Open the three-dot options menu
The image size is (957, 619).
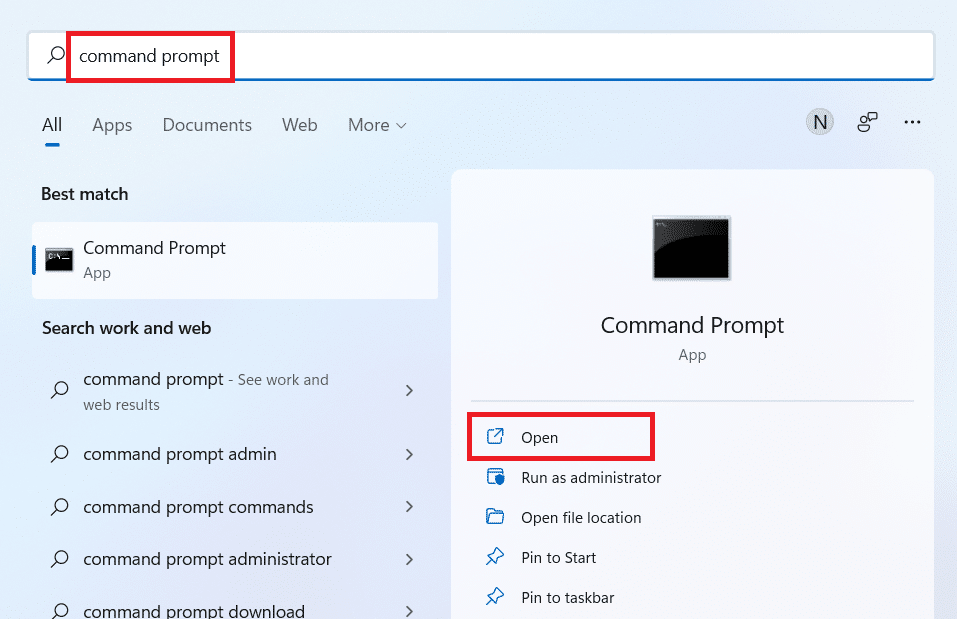pyautogui.click(x=912, y=122)
